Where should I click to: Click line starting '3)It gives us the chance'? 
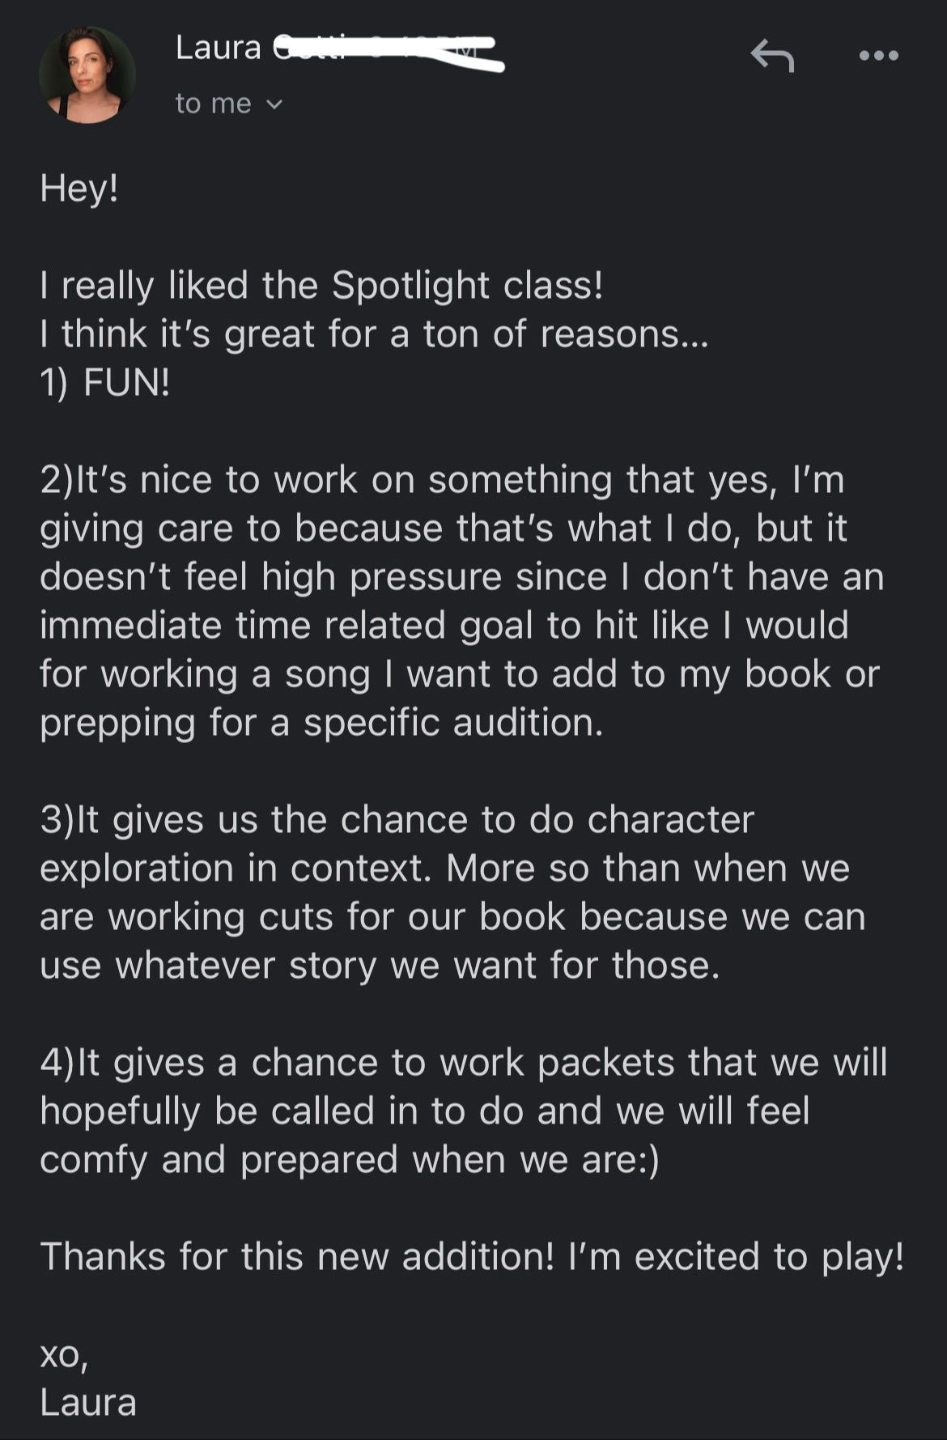[x=397, y=819]
